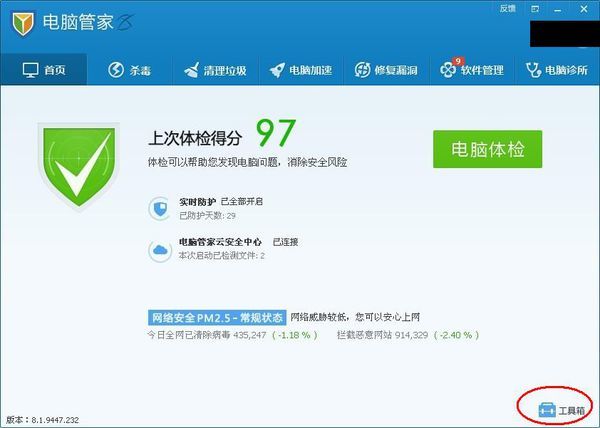Click the 反馈 feedback link
Viewport: 600px width, 428px height.
coord(507,8)
